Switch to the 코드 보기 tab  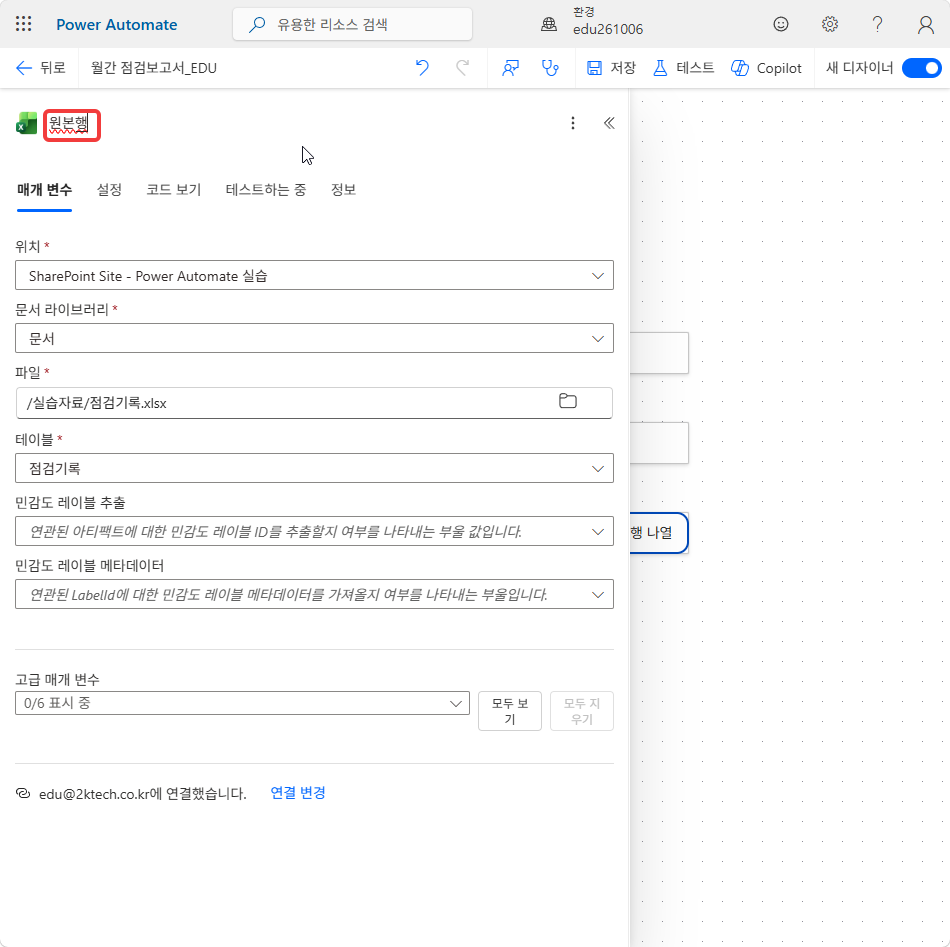[x=173, y=190]
